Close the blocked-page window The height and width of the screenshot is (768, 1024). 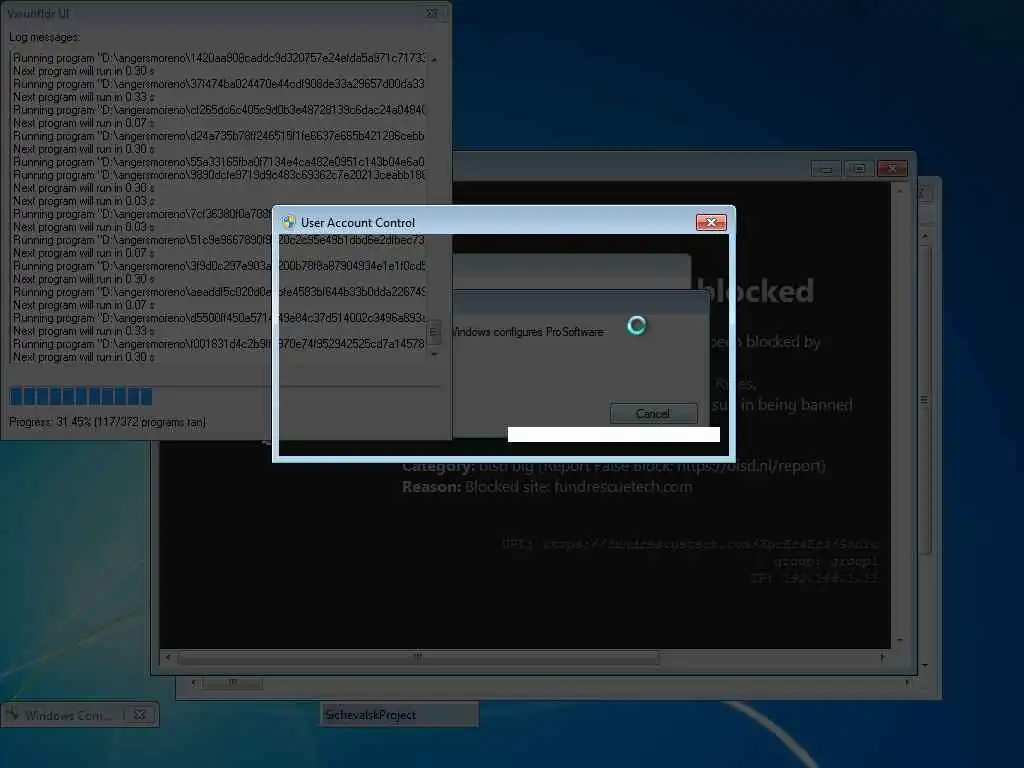click(x=892, y=169)
